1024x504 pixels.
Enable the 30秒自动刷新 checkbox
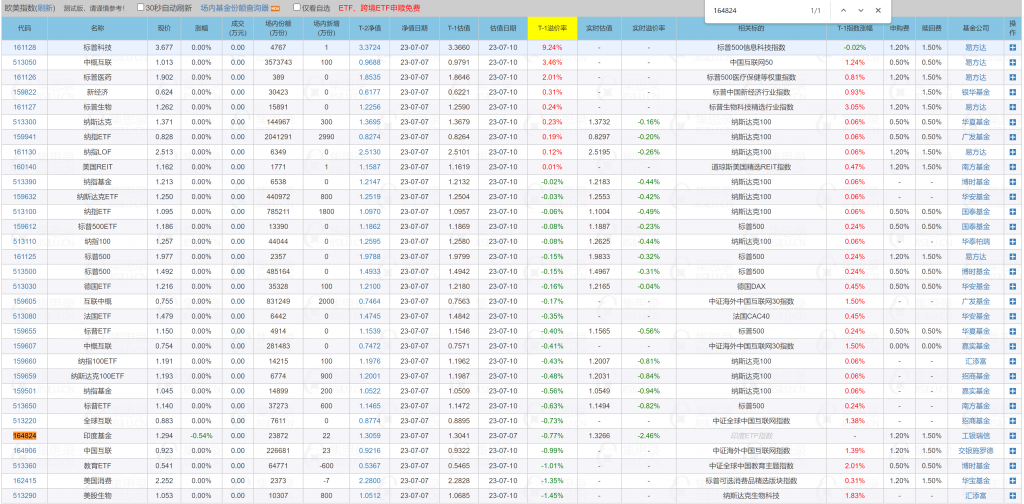pos(140,8)
